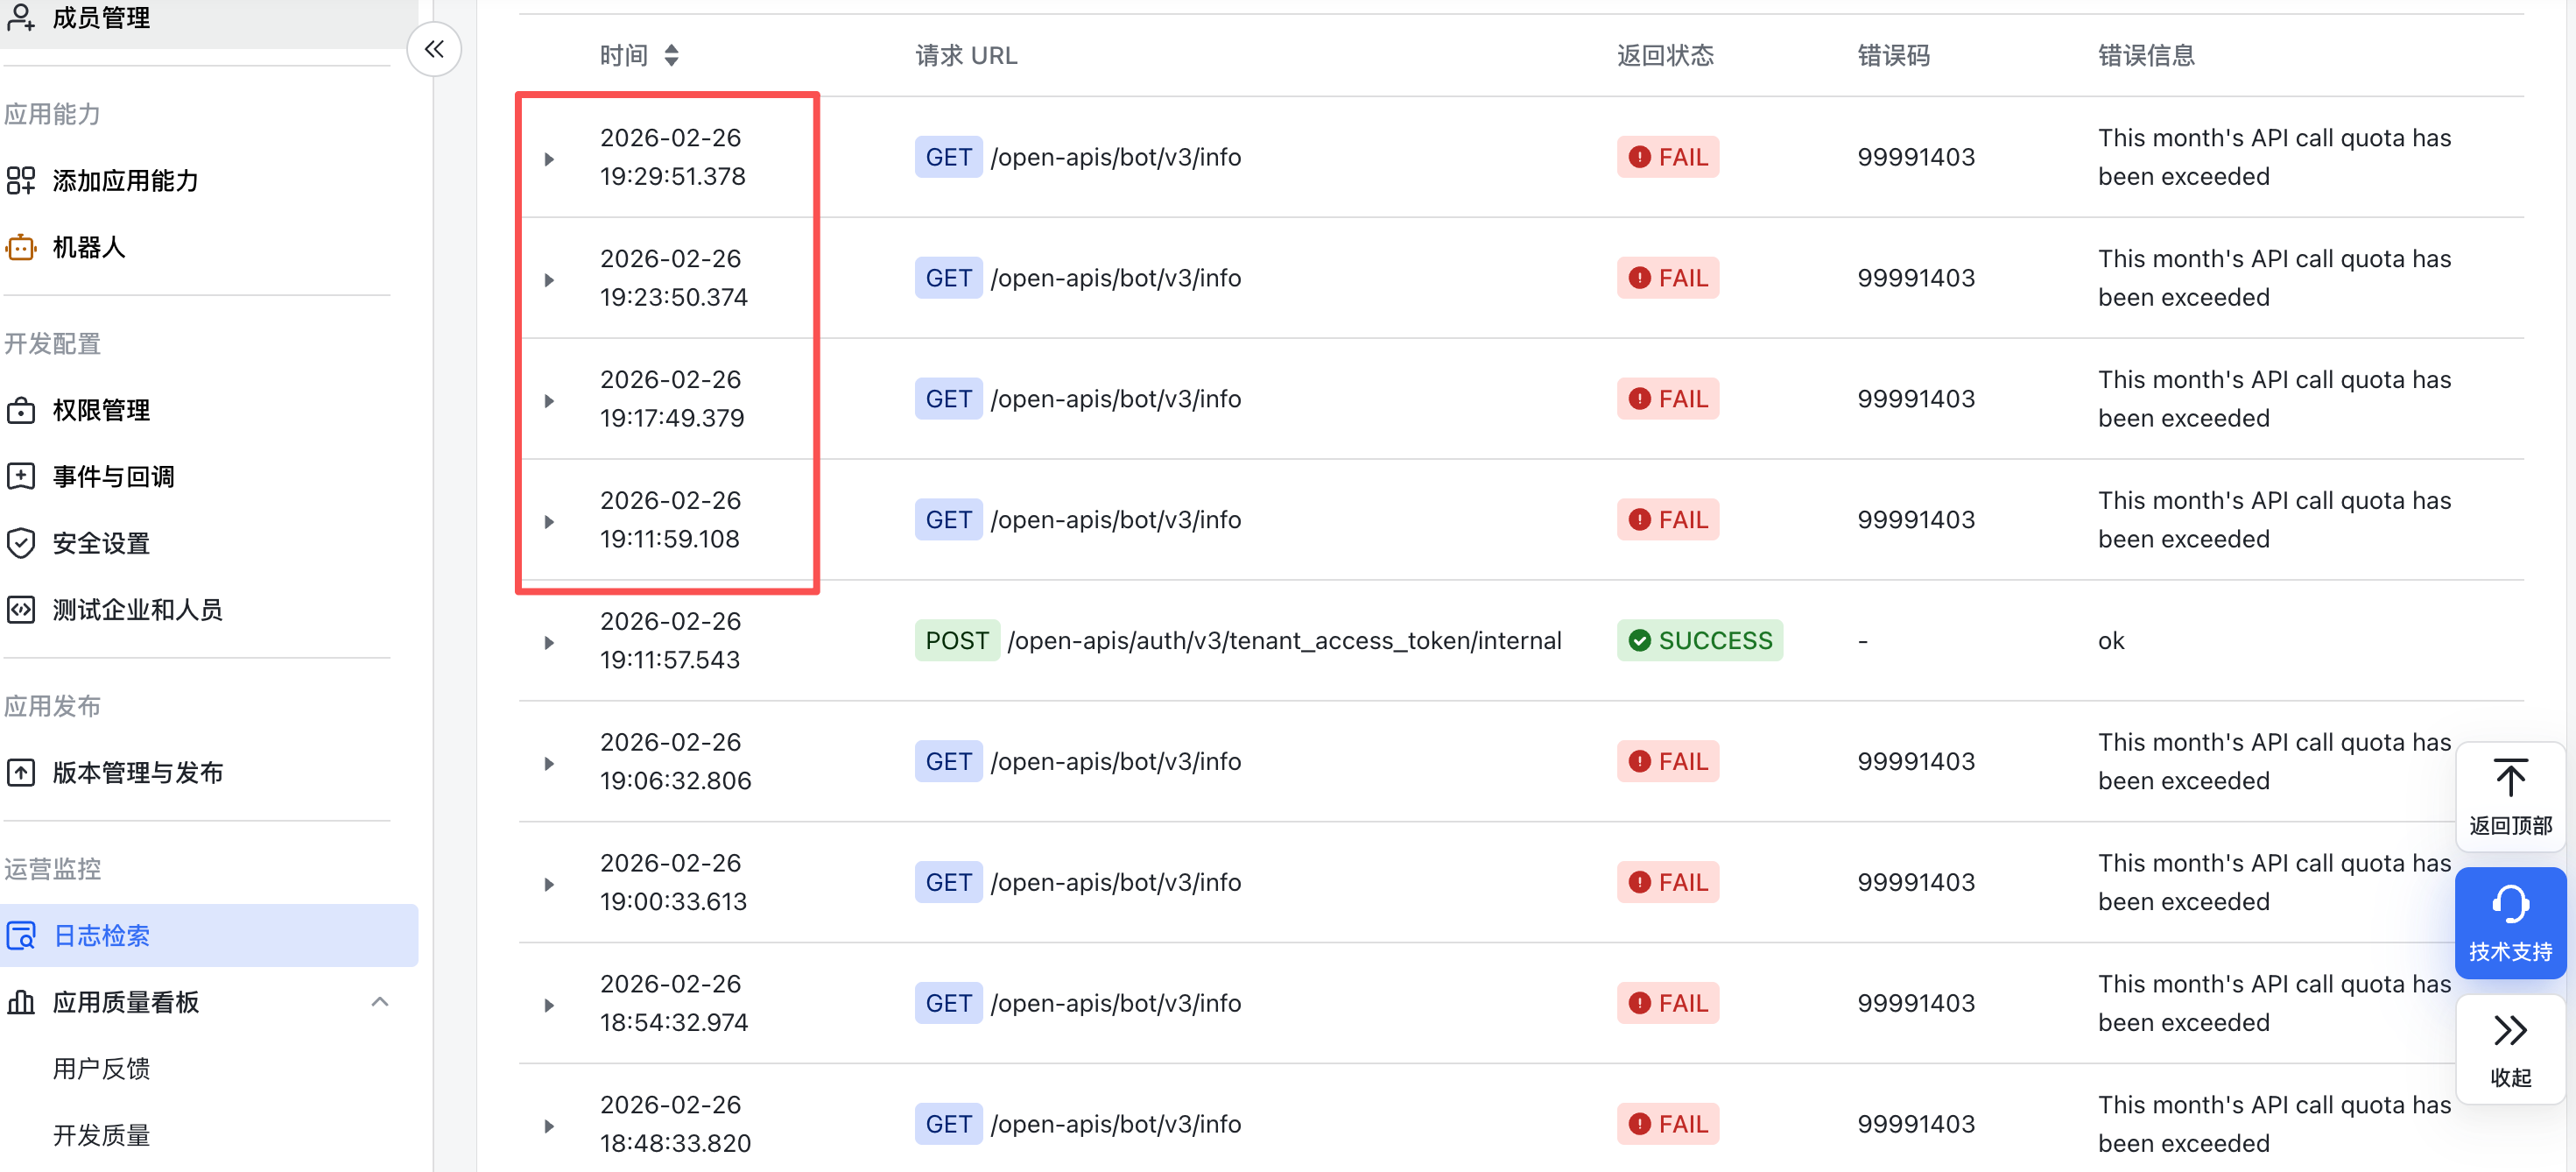Expand the 19:06:32.806 log entry
The width and height of the screenshot is (2576, 1172).
tap(549, 763)
